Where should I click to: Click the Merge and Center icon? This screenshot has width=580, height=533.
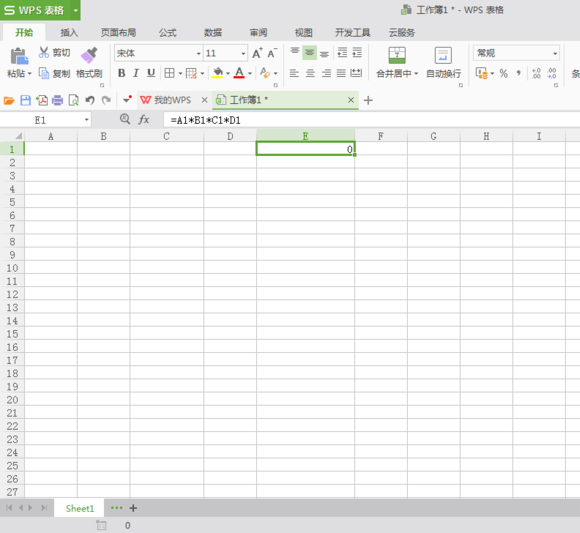pyautogui.click(x=397, y=55)
